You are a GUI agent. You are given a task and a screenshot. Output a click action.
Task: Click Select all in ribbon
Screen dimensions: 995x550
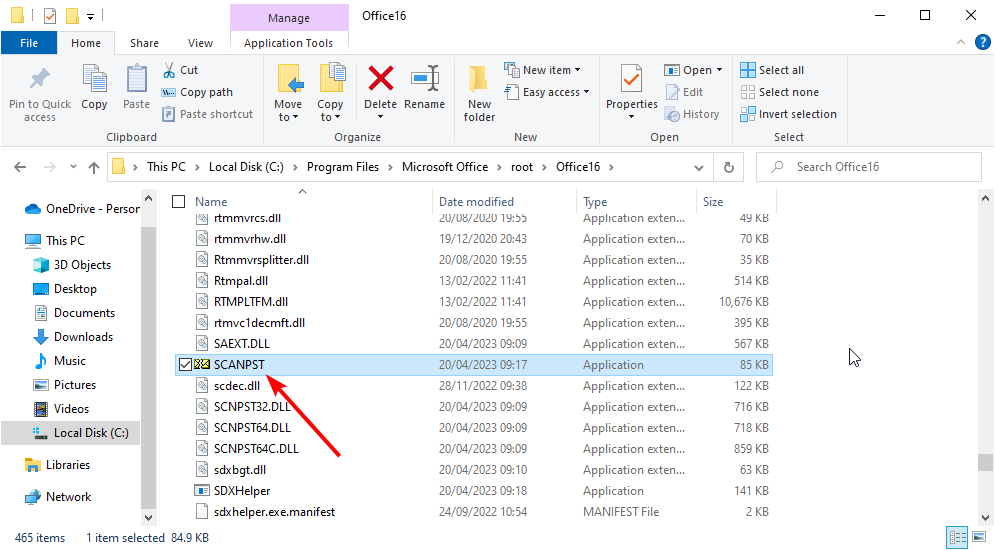click(x=772, y=70)
